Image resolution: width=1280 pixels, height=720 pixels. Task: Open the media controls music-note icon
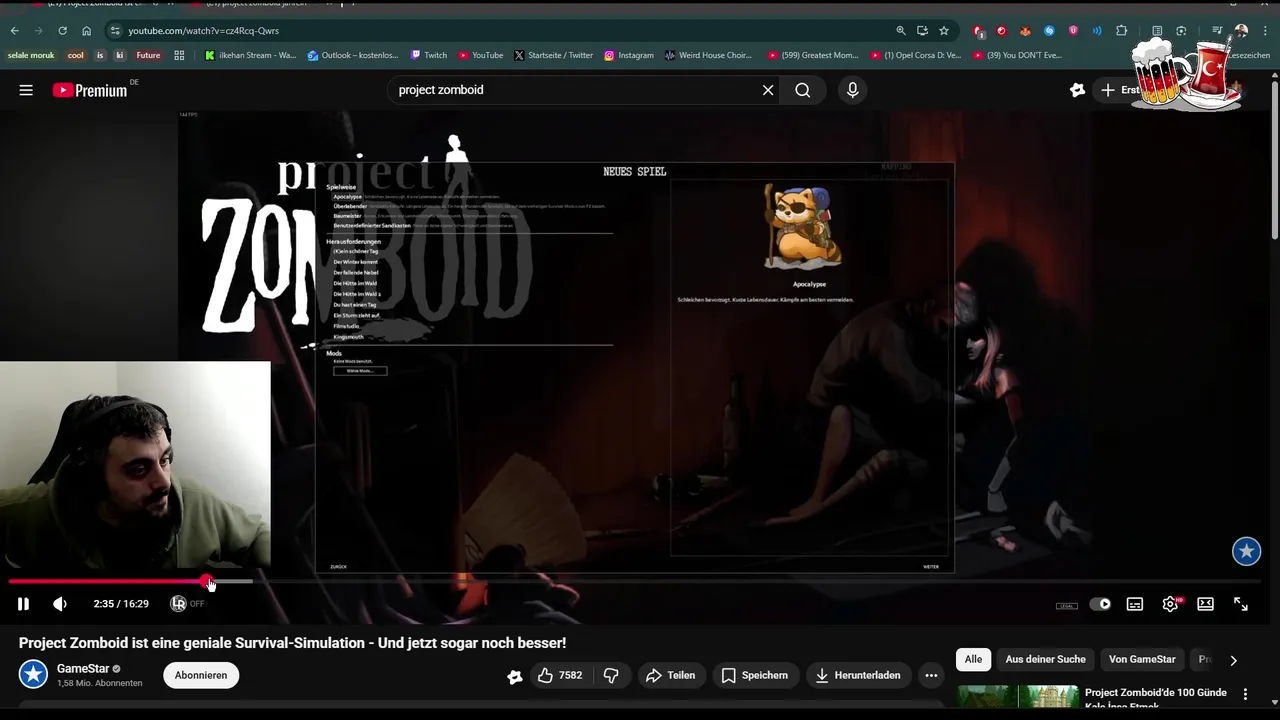[1217, 31]
